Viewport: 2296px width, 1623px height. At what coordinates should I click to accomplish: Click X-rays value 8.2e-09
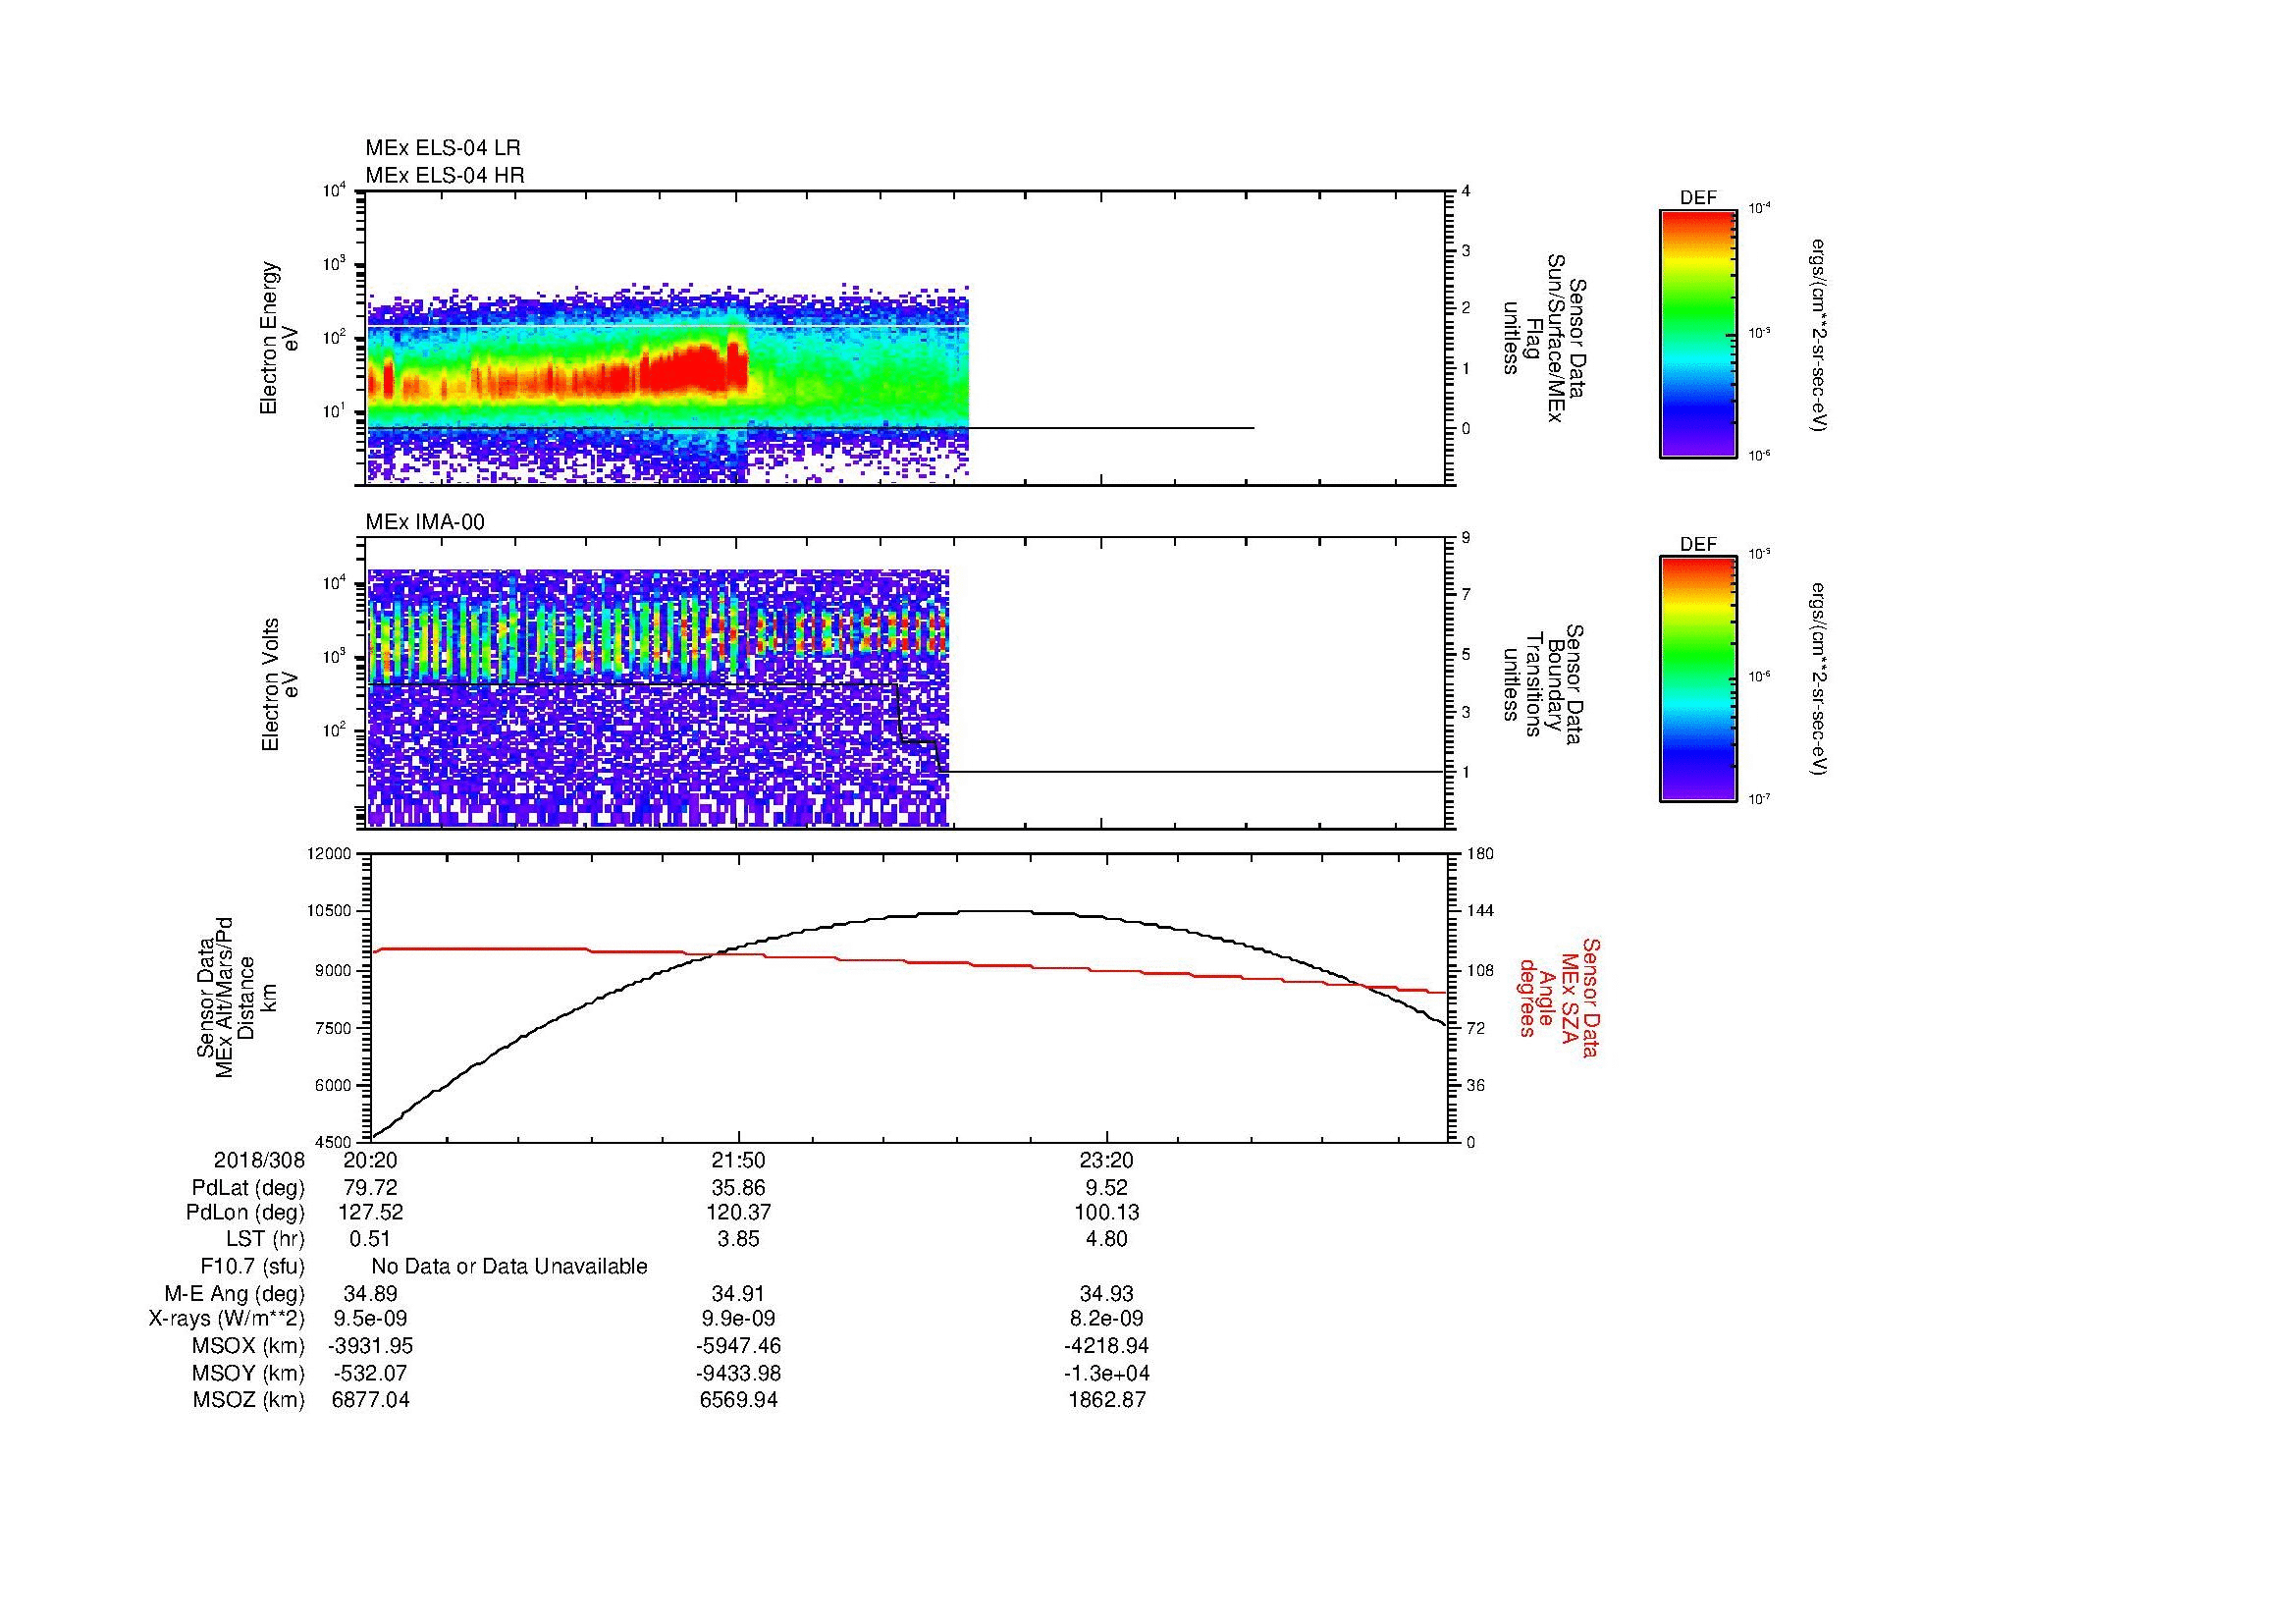coord(1106,1319)
